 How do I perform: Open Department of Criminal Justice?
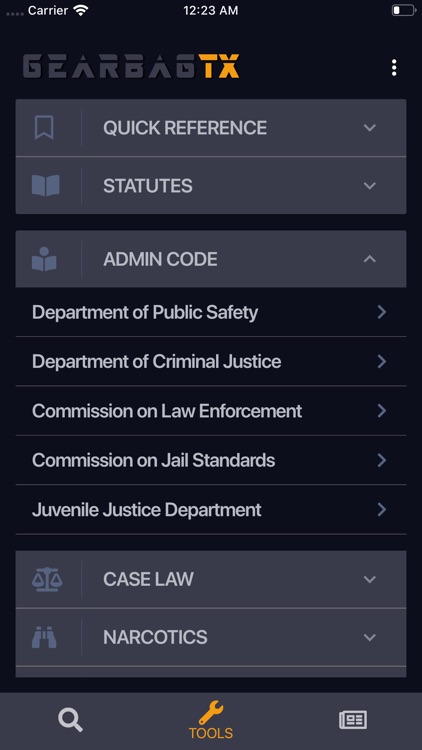click(211, 362)
